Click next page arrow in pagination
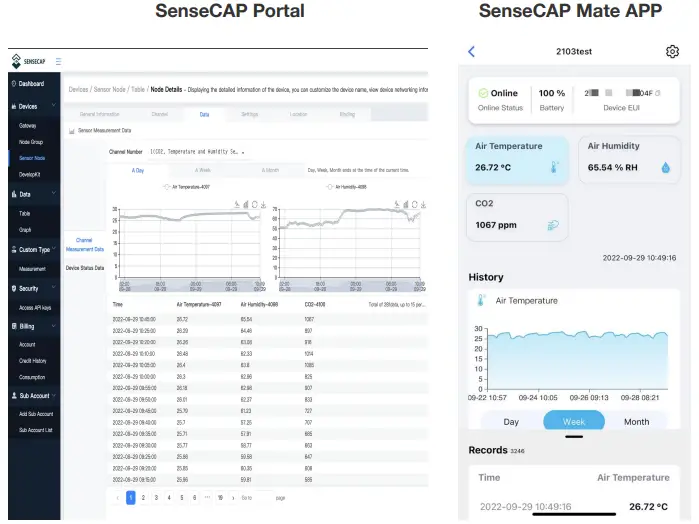Image resolution: width=699 pixels, height=524 pixels. [x=233, y=498]
